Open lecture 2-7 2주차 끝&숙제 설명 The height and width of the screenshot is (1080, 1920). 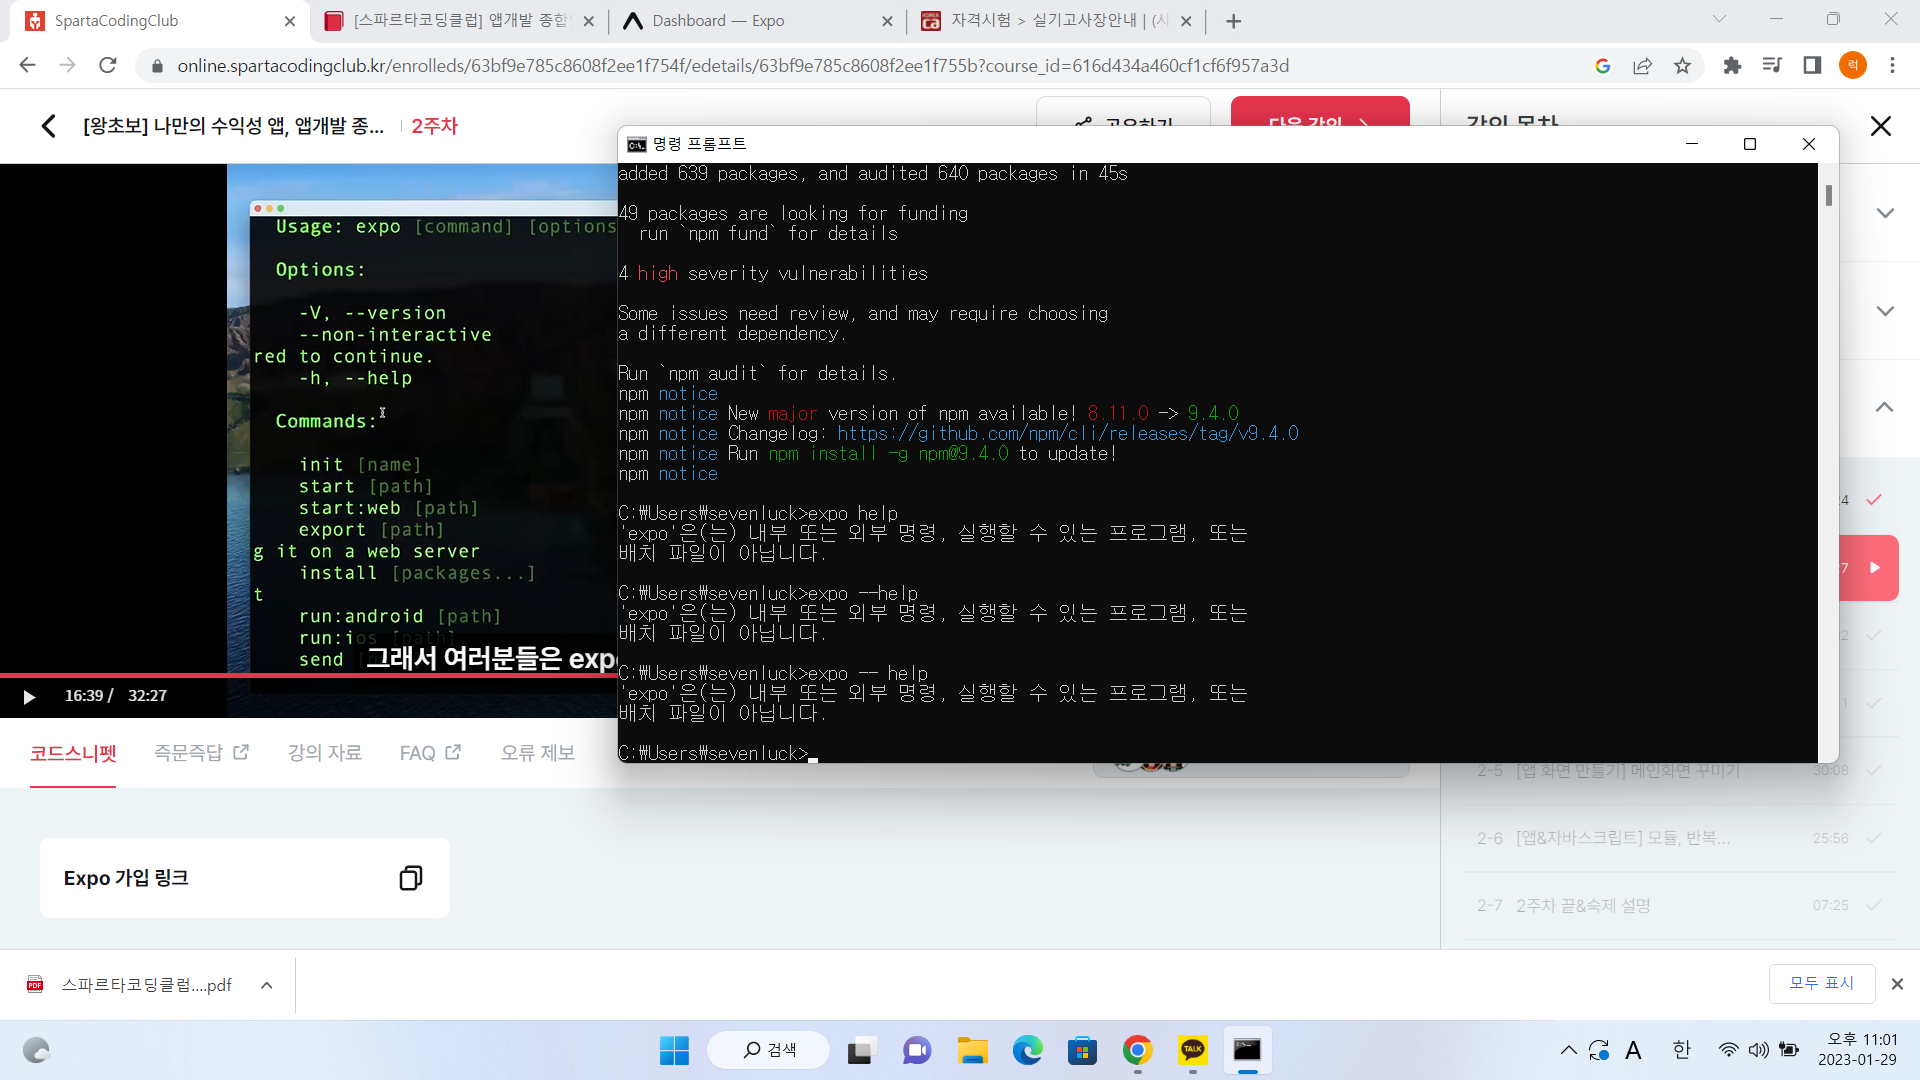1679,906
